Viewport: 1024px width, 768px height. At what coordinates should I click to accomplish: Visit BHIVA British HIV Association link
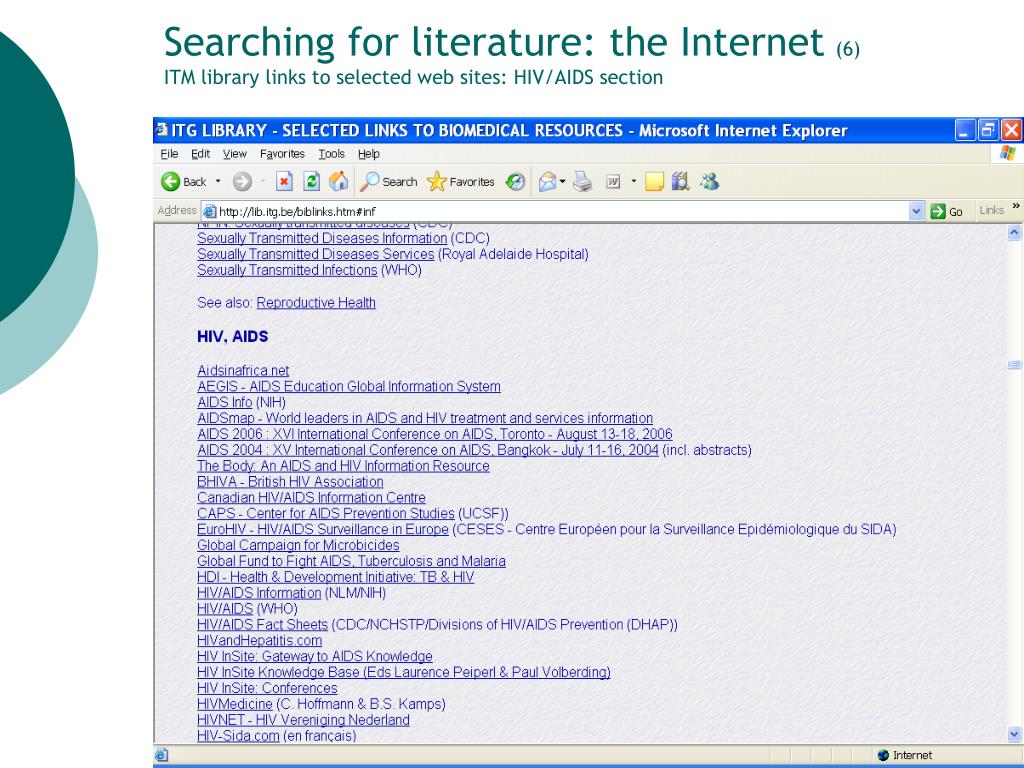[290, 481]
